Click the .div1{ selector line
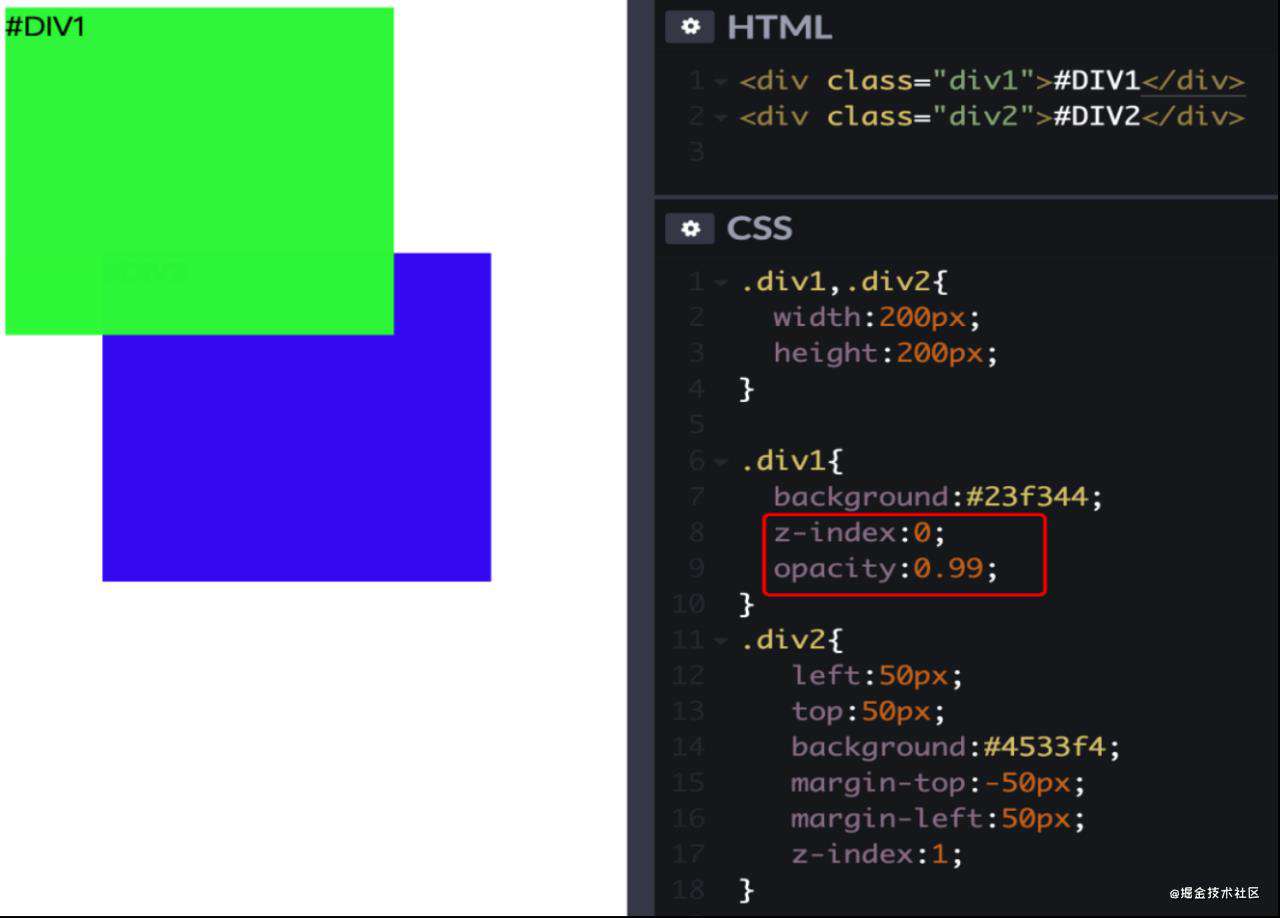Screen dimensions: 1280x918 point(792,461)
